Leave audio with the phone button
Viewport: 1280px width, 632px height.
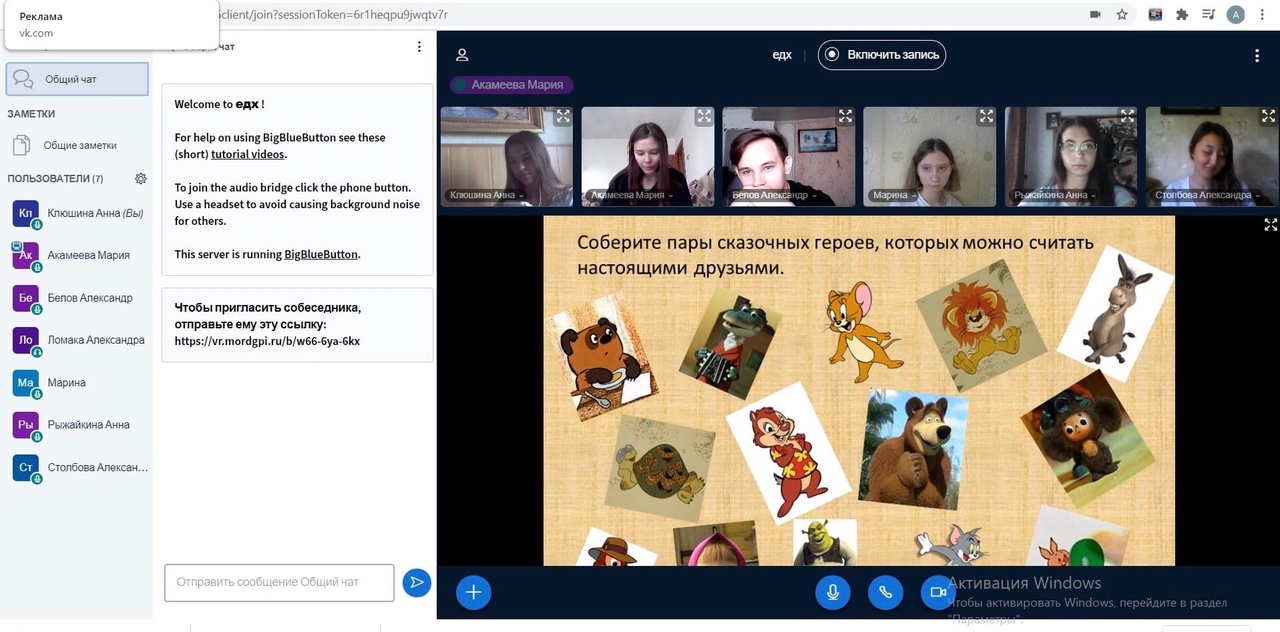point(885,592)
